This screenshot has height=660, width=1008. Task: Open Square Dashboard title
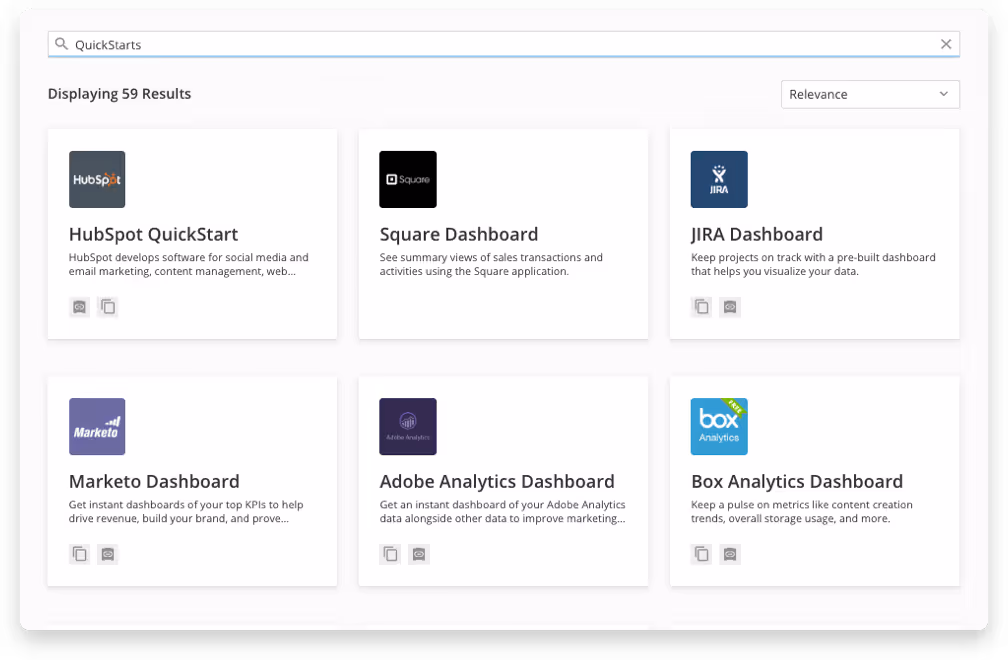coord(458,235)
